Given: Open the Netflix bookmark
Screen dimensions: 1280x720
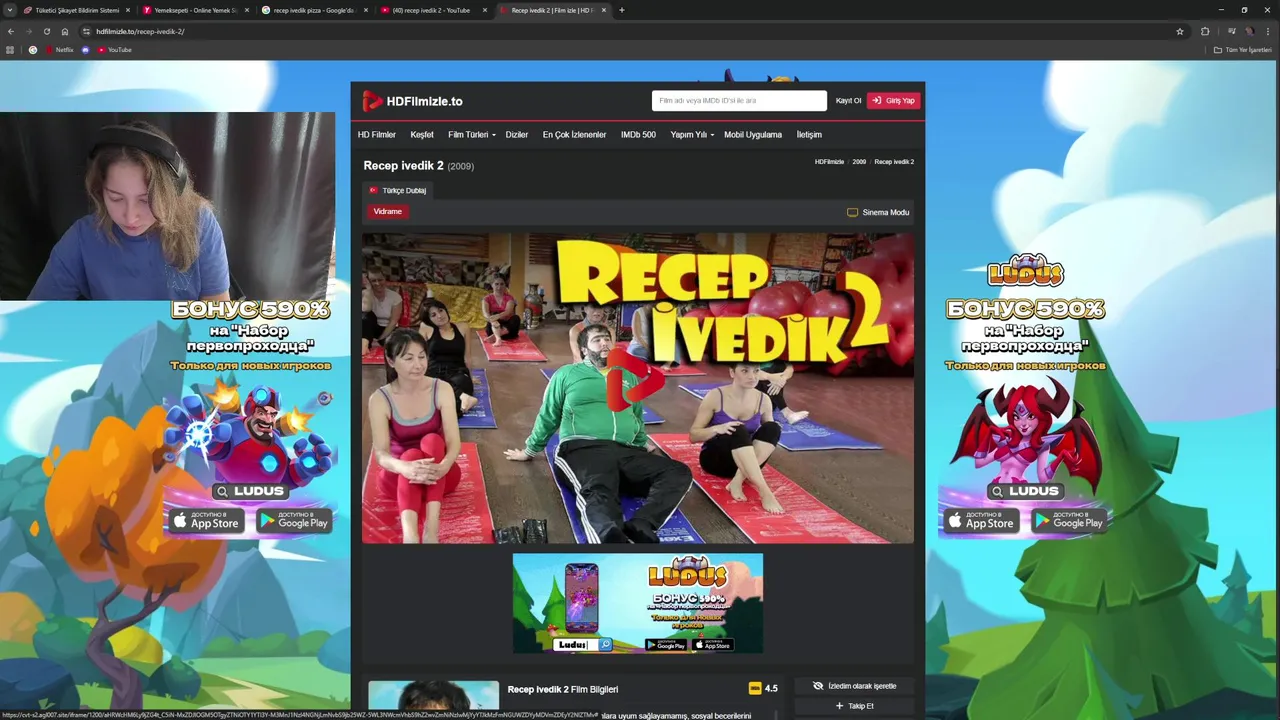Looking at the screenshot, I should point(60,50).
